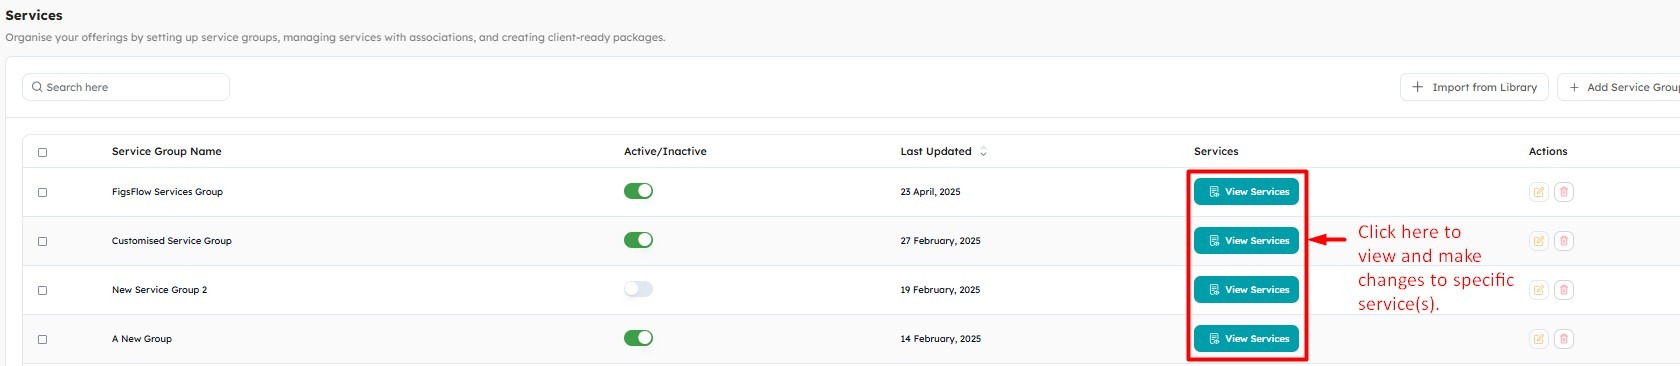View Services for FigsFlow Services Group
The width and height of the screenshot is (1680, 366).
click(x=1246, y=191)
